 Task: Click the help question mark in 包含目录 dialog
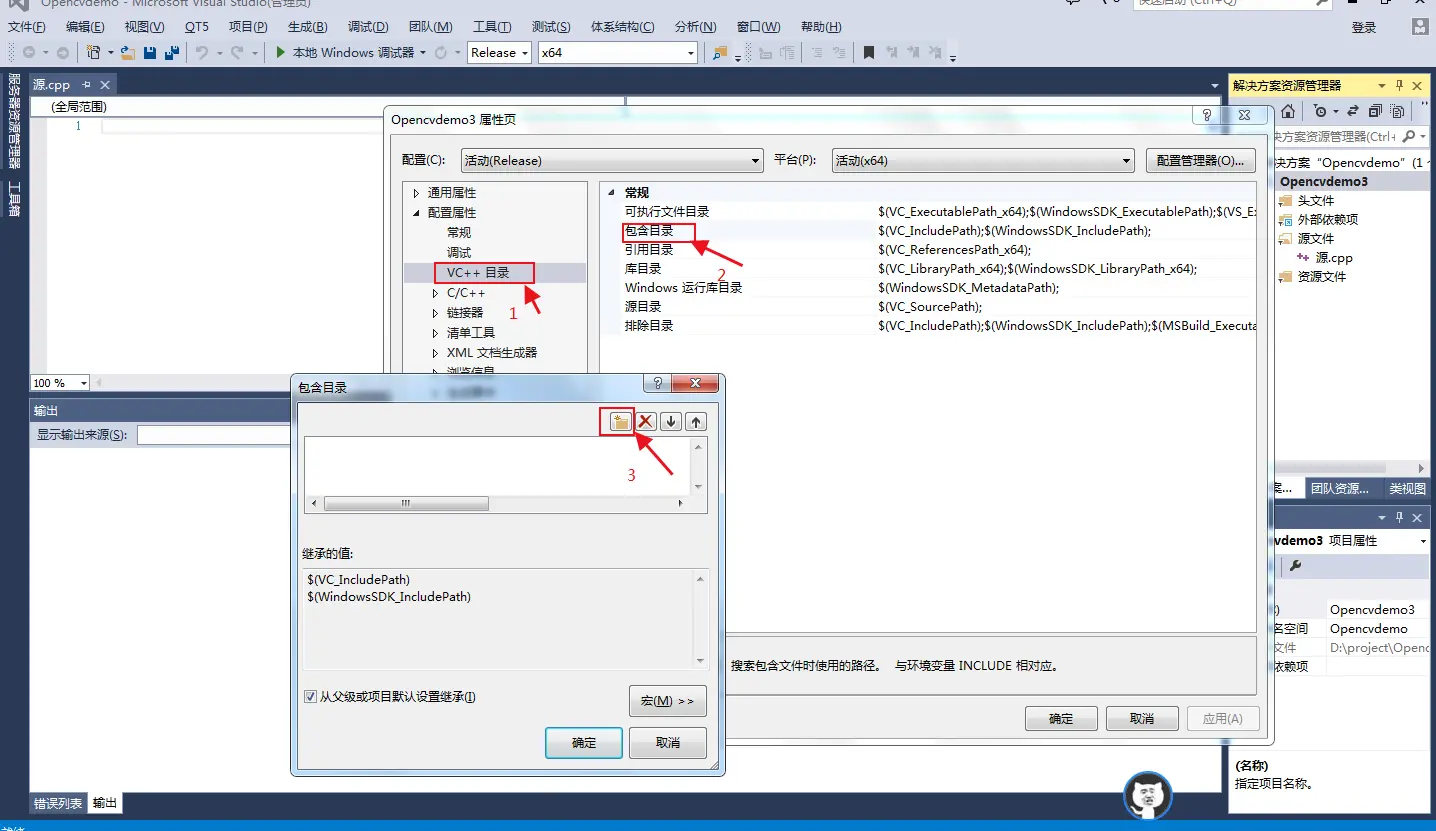click(x=658, y=384)
